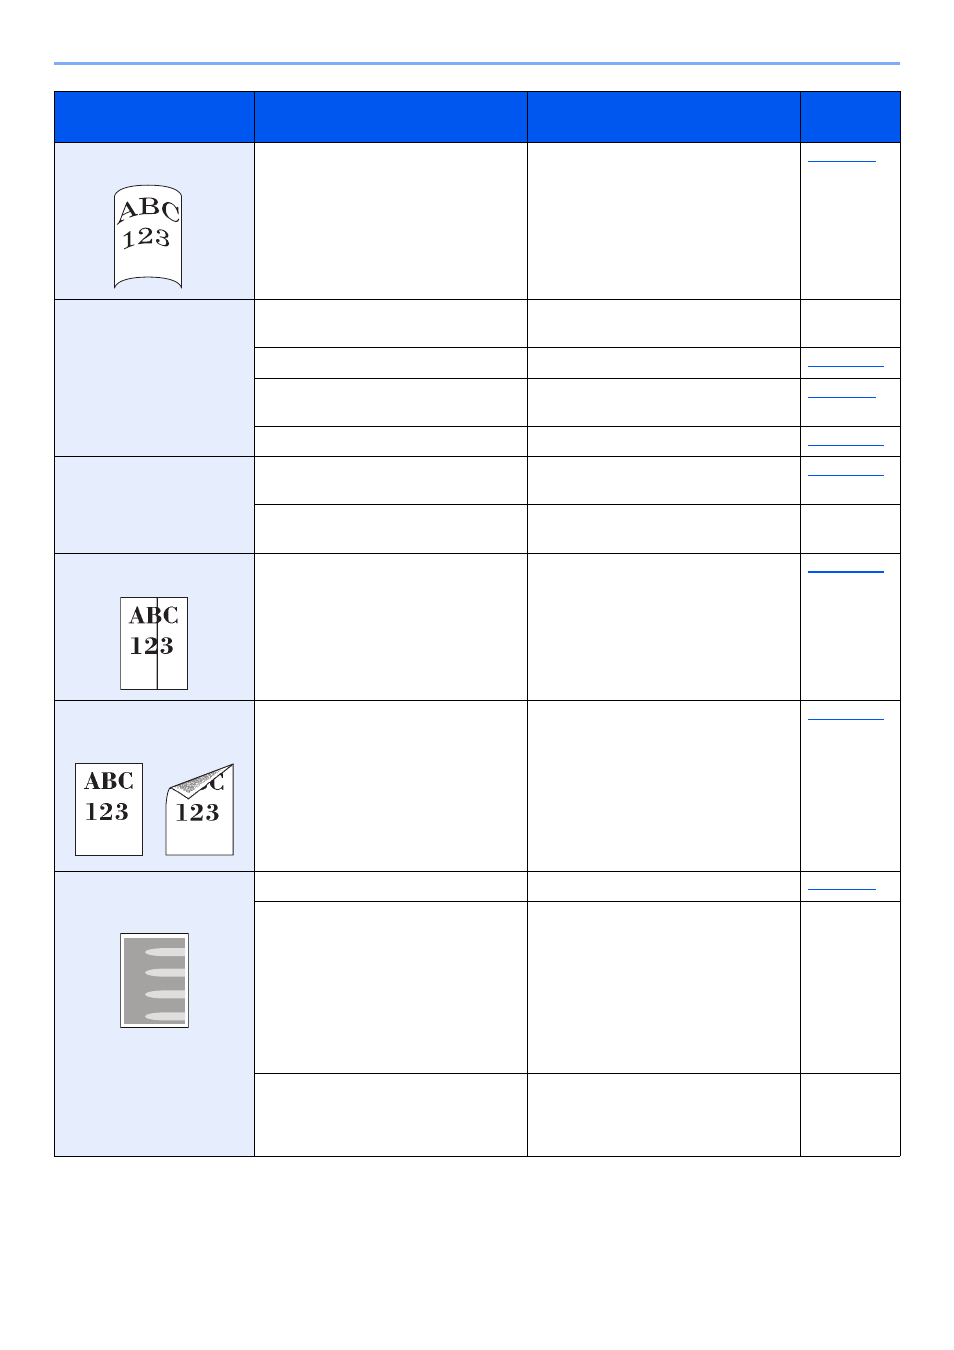Screen dimensions: 954x1350
Task: Click the cell right of folded corner illustrations
Action: coord(391,786)
